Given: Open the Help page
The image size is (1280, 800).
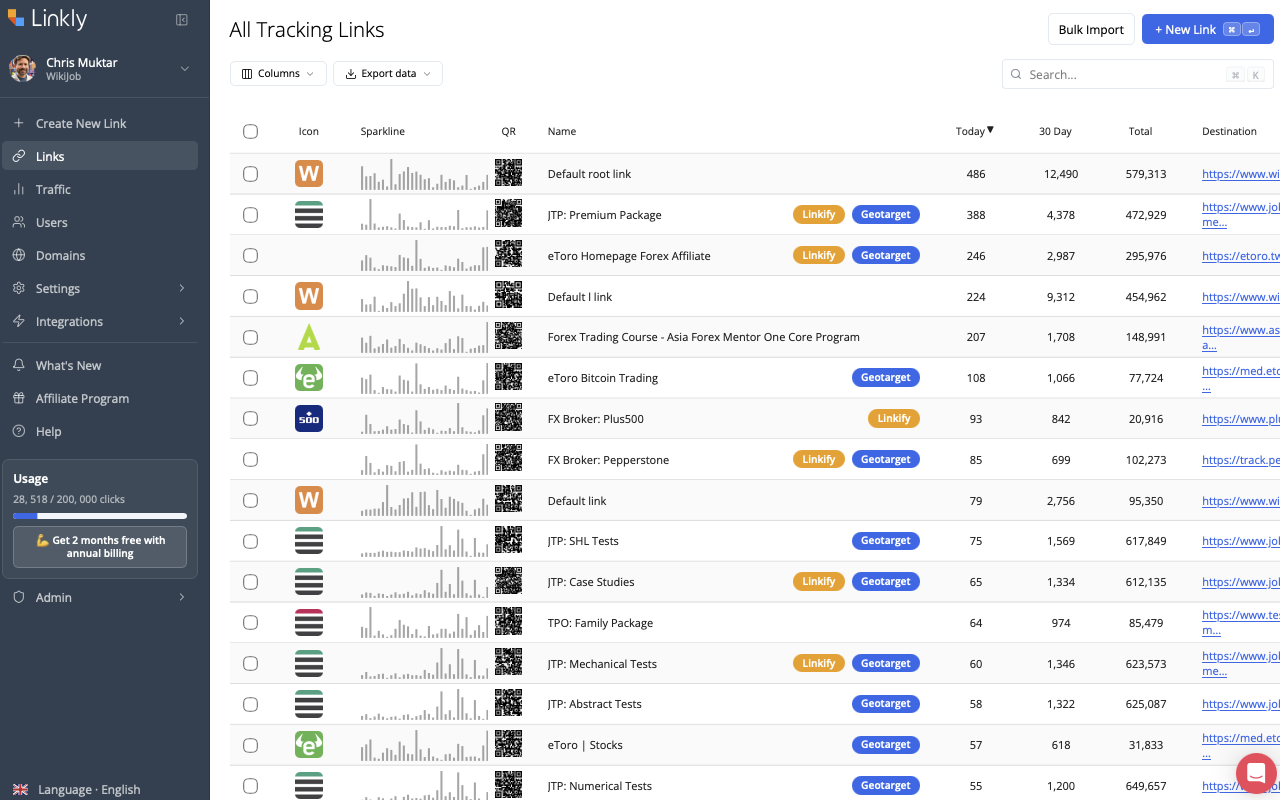Looking at the screenshot, I should pos(100,431).
